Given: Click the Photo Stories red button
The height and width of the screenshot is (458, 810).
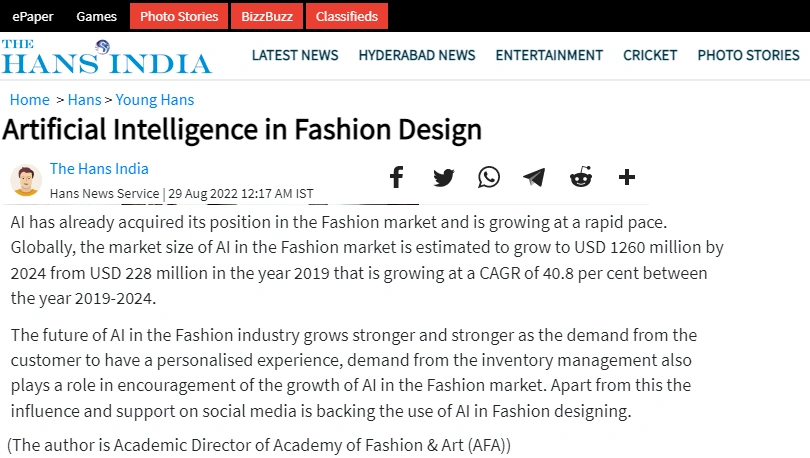Looking at the screenshot, I should (x=179, y=16).
